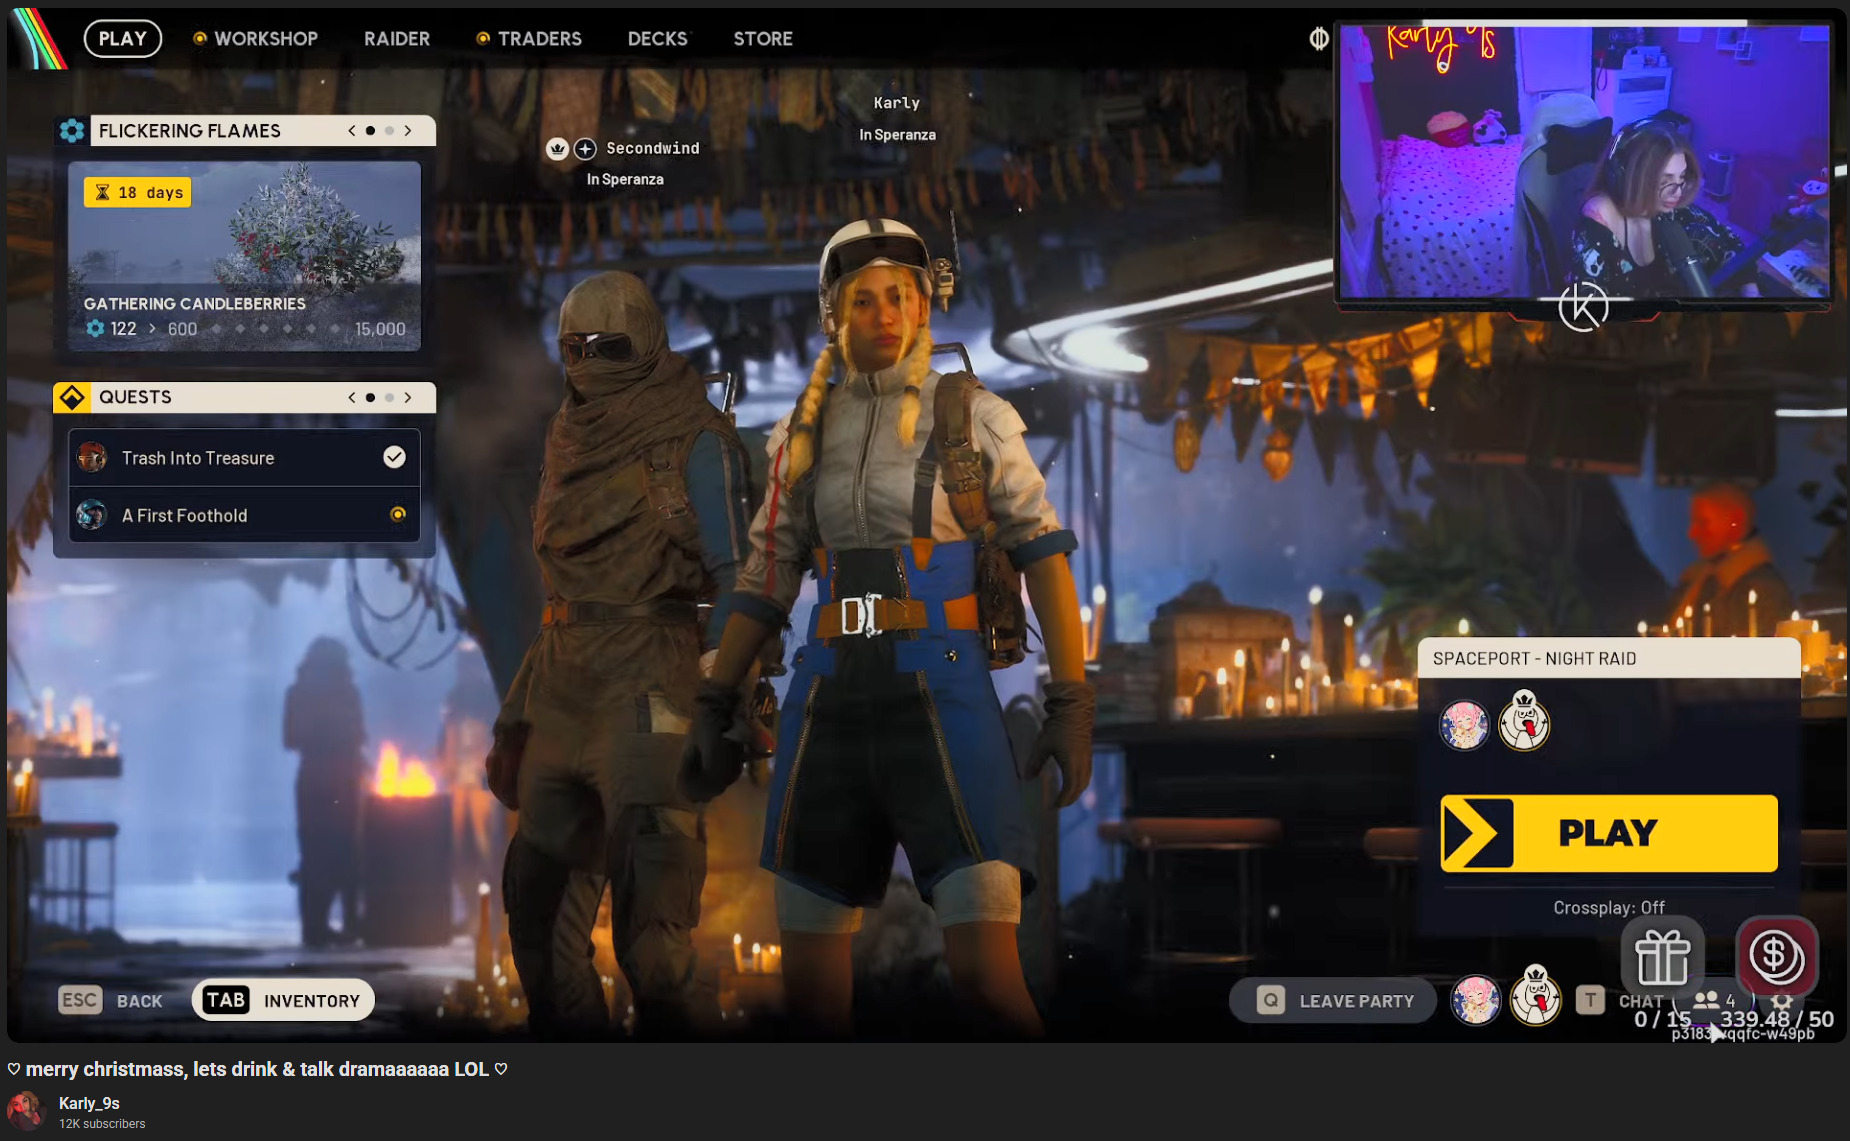The width and height of the screenshot is (1850, 1141).
Task: Click the yellow PLAY button
Action: pyautogui.click(x=1609, y=833)
